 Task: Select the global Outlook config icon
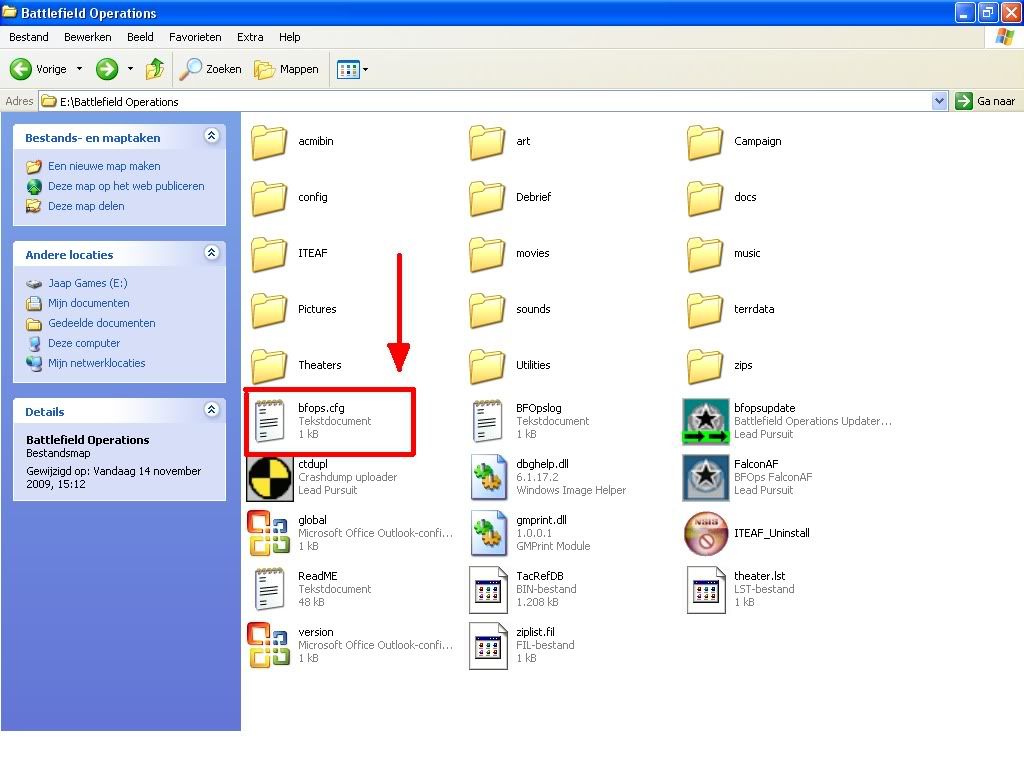click(269, 533)
